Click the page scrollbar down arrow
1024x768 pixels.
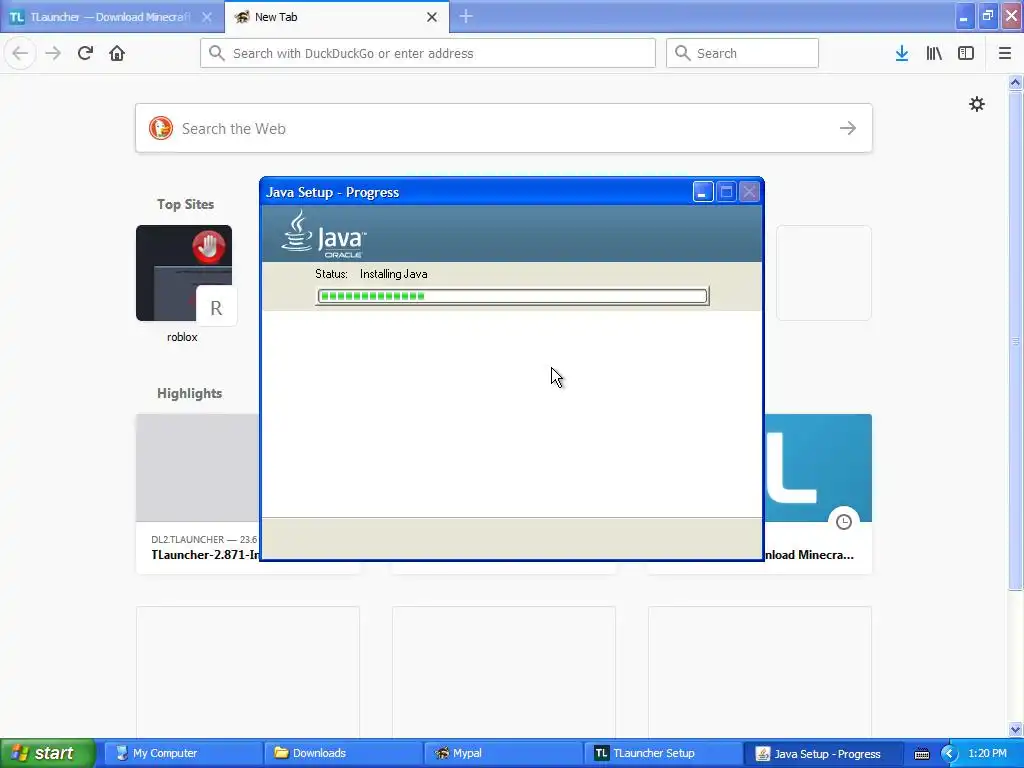[1015, 729]
